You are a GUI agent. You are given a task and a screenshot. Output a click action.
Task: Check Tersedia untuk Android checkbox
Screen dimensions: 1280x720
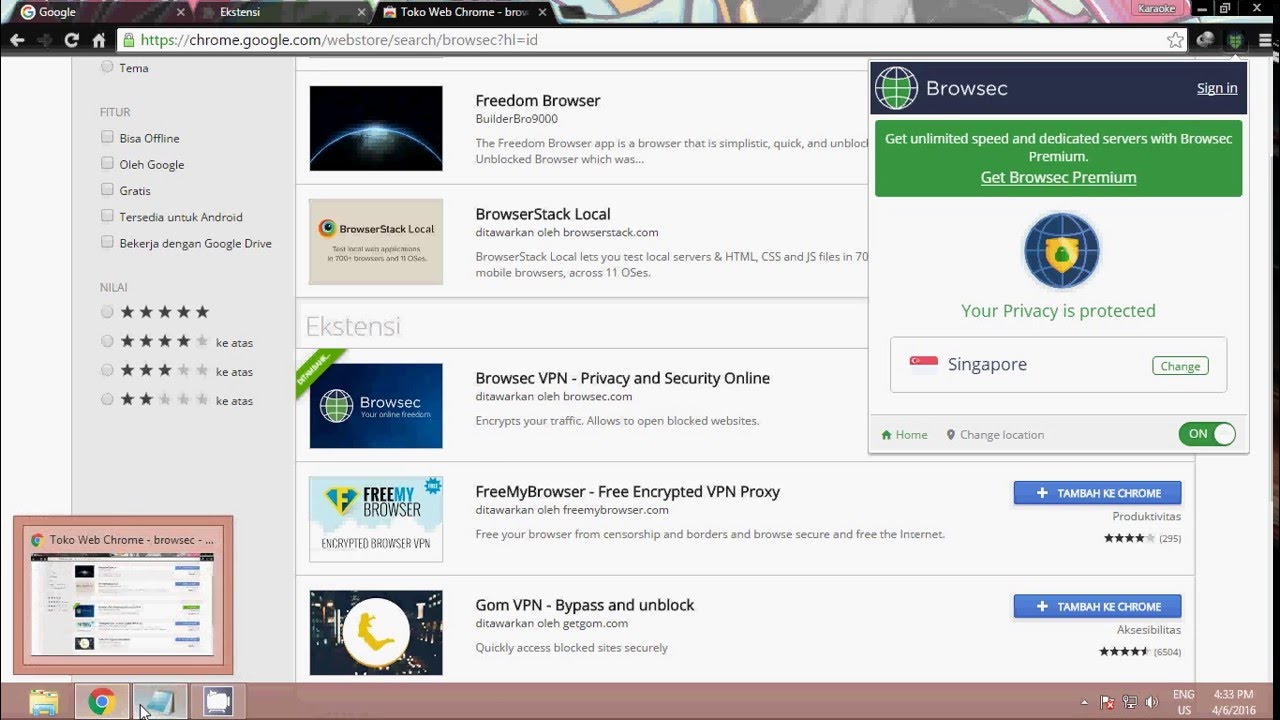(107, 215)
